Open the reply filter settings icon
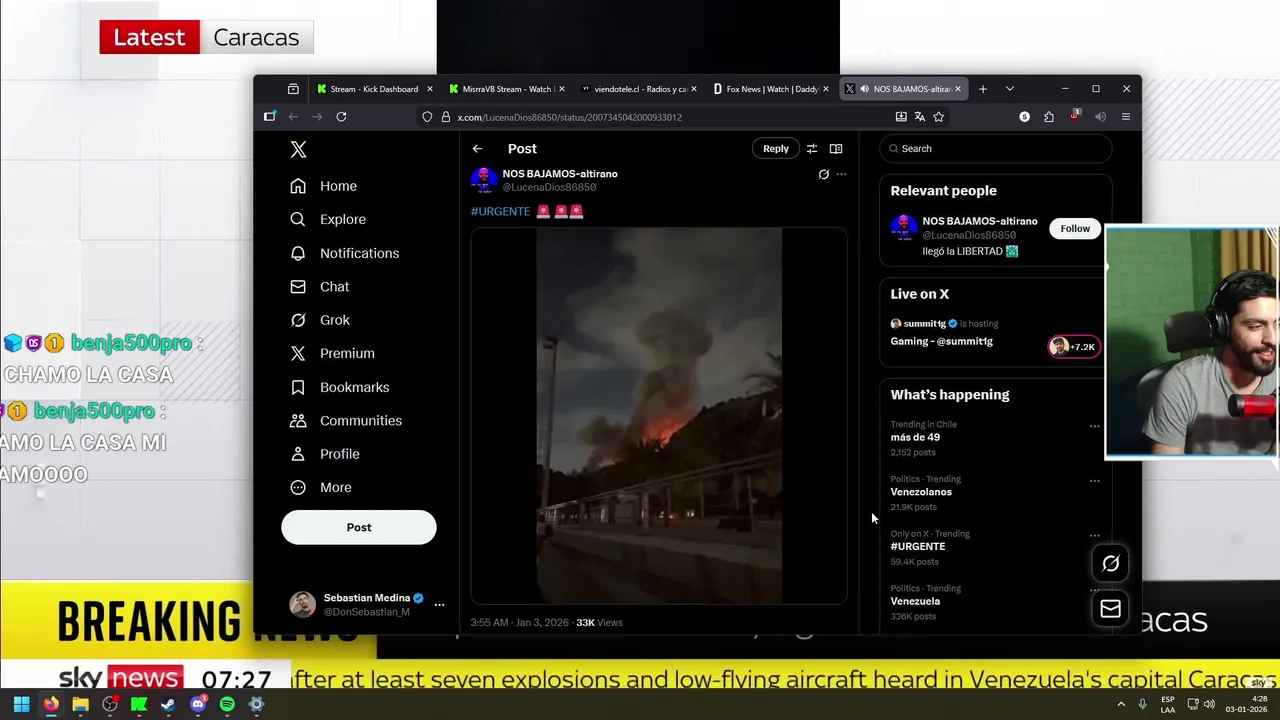The width and height of the screenshot is (1280, 720). [812, 148]
